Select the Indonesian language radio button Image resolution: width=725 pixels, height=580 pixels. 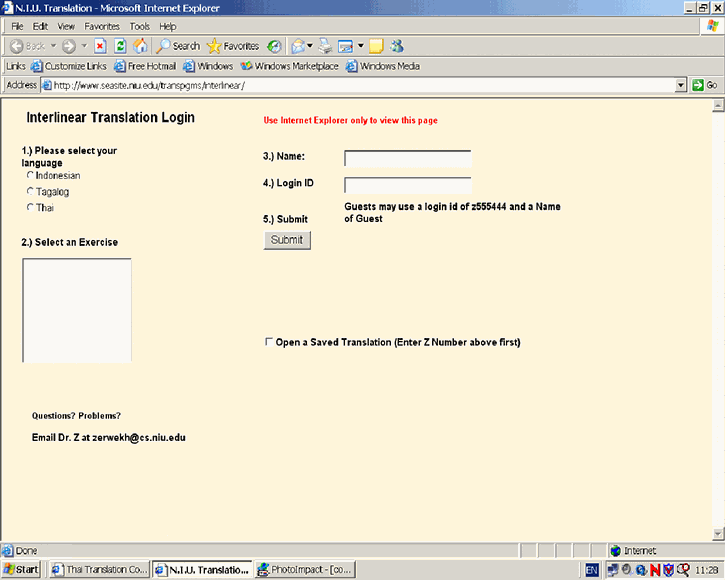point(30,175)
